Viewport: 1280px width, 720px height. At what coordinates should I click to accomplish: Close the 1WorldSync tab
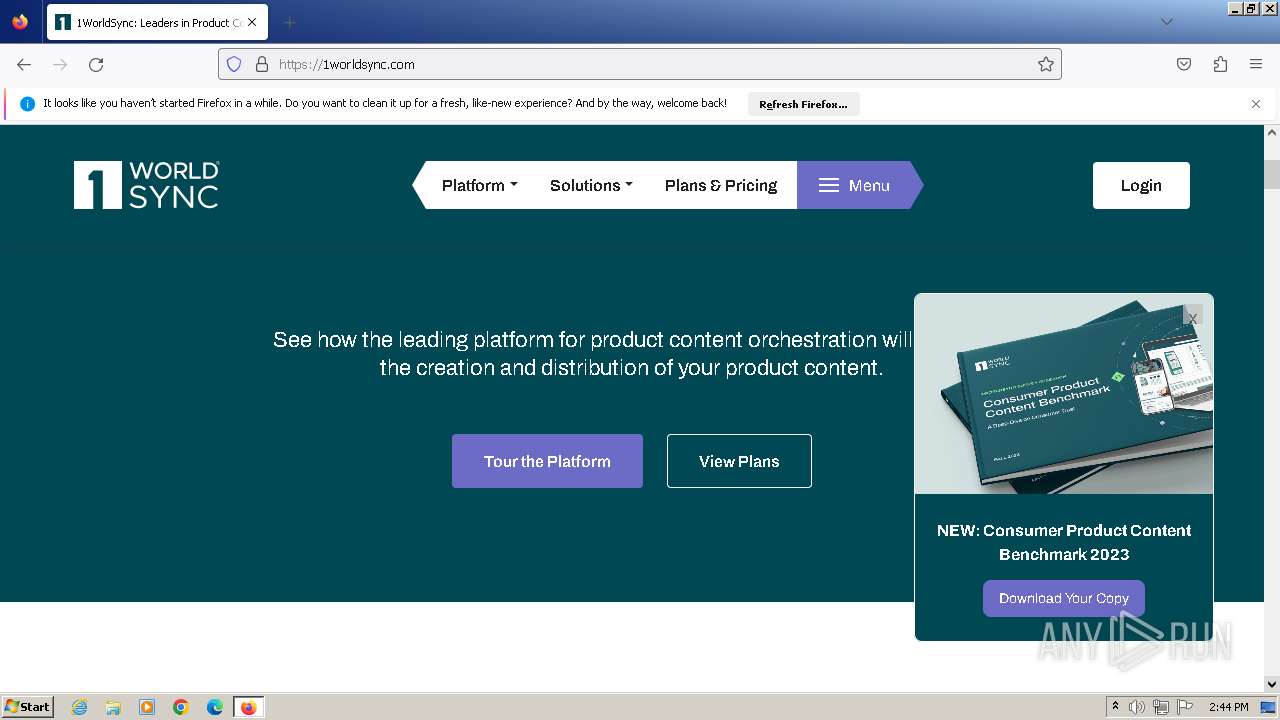[x=251, y=22]
